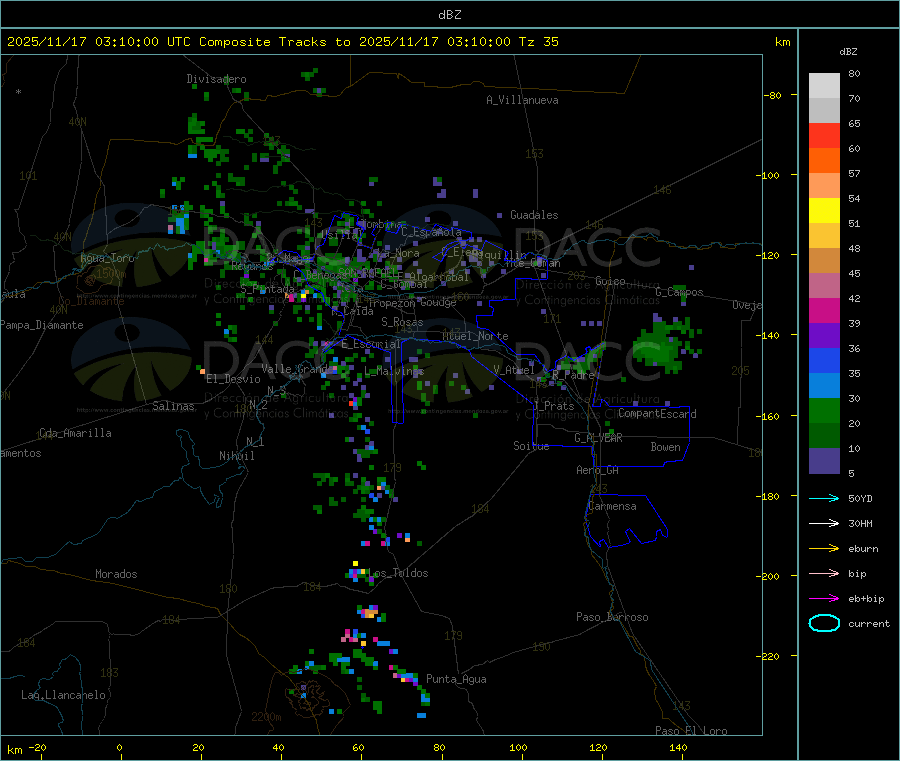Click the pink bip arrow in legend
The width and height of the screenshot is (900, 761).
824,573
